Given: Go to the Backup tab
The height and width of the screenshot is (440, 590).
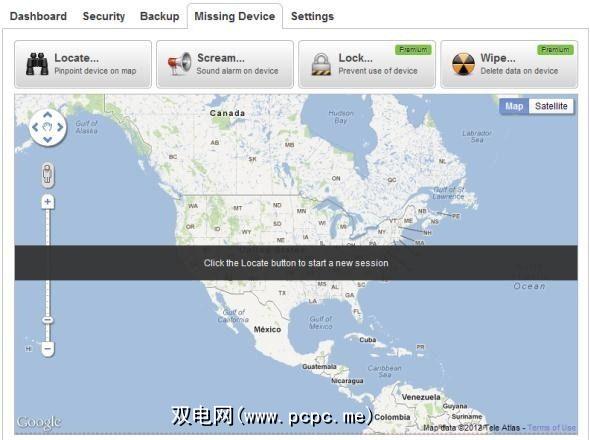Looking at the screenshot, I should tap(160, 16).
